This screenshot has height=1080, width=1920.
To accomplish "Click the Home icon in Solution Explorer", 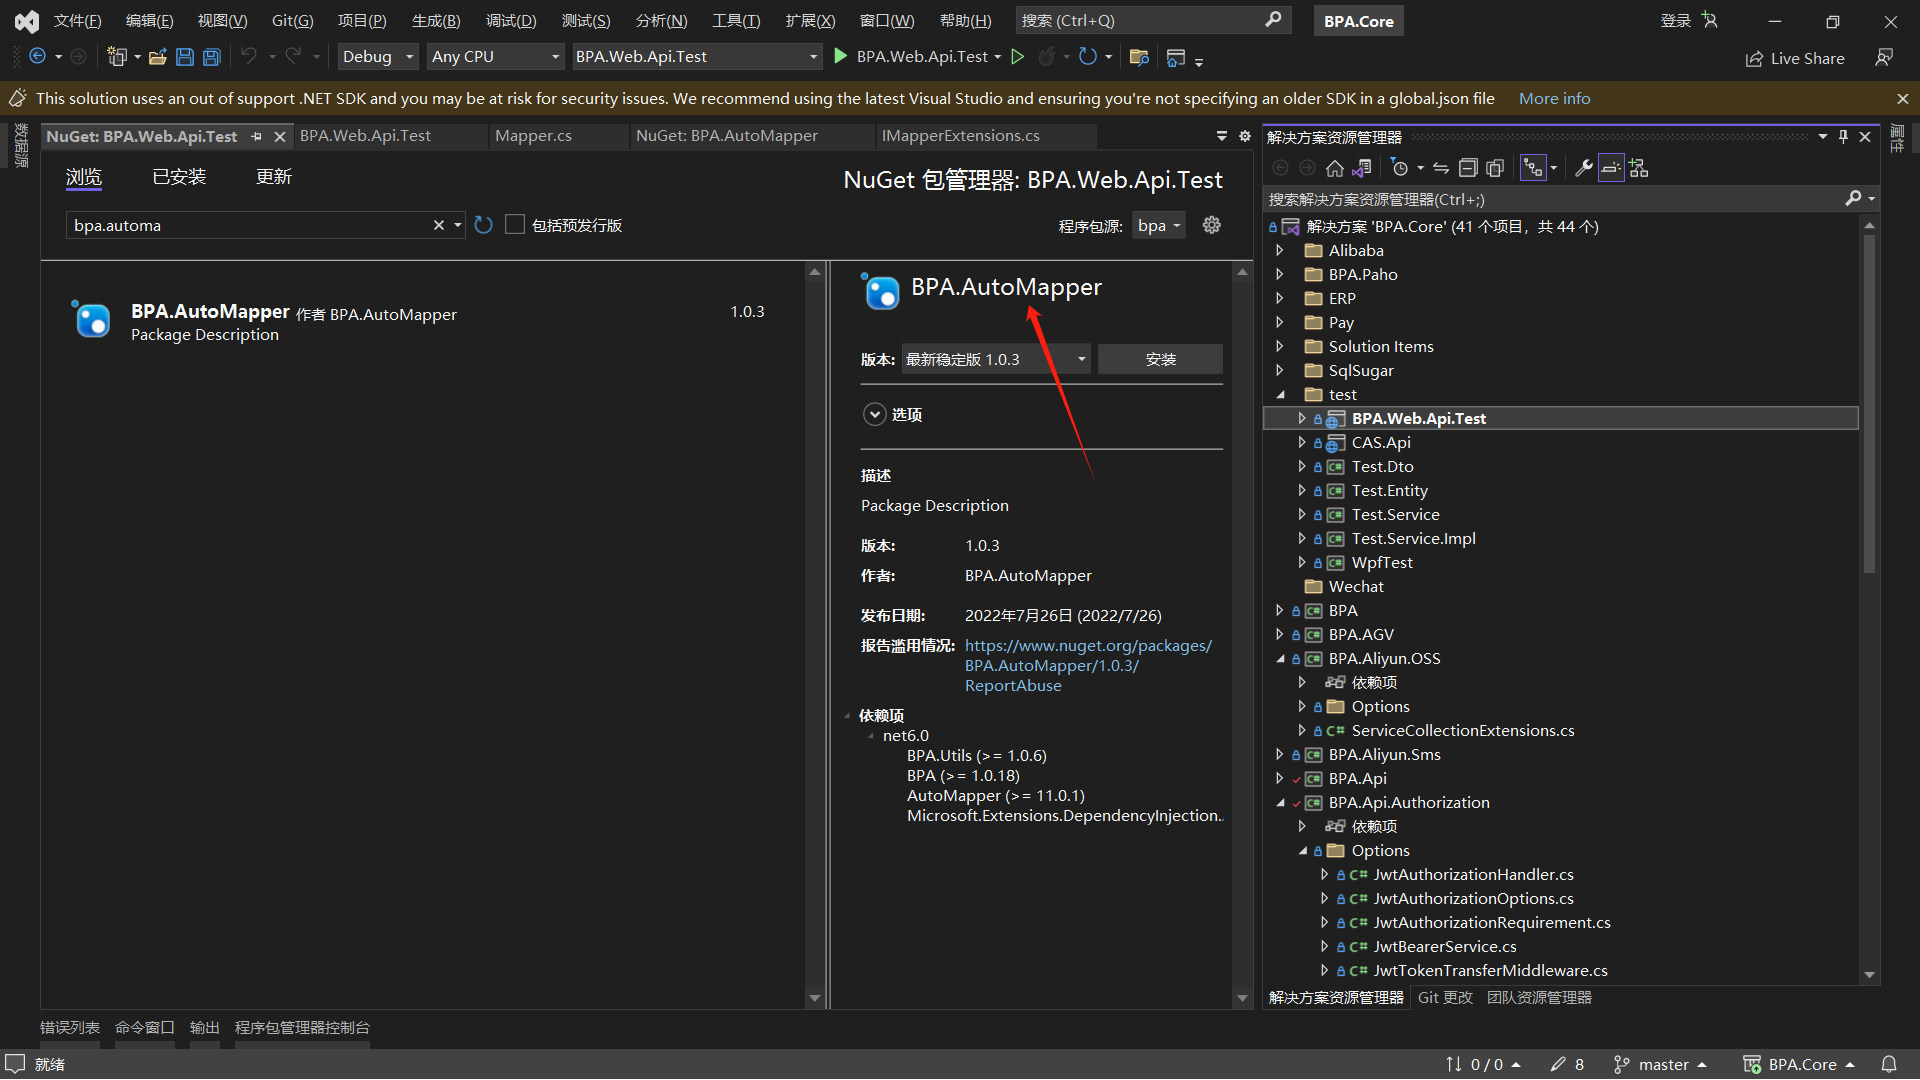I will click(1334, 168).
